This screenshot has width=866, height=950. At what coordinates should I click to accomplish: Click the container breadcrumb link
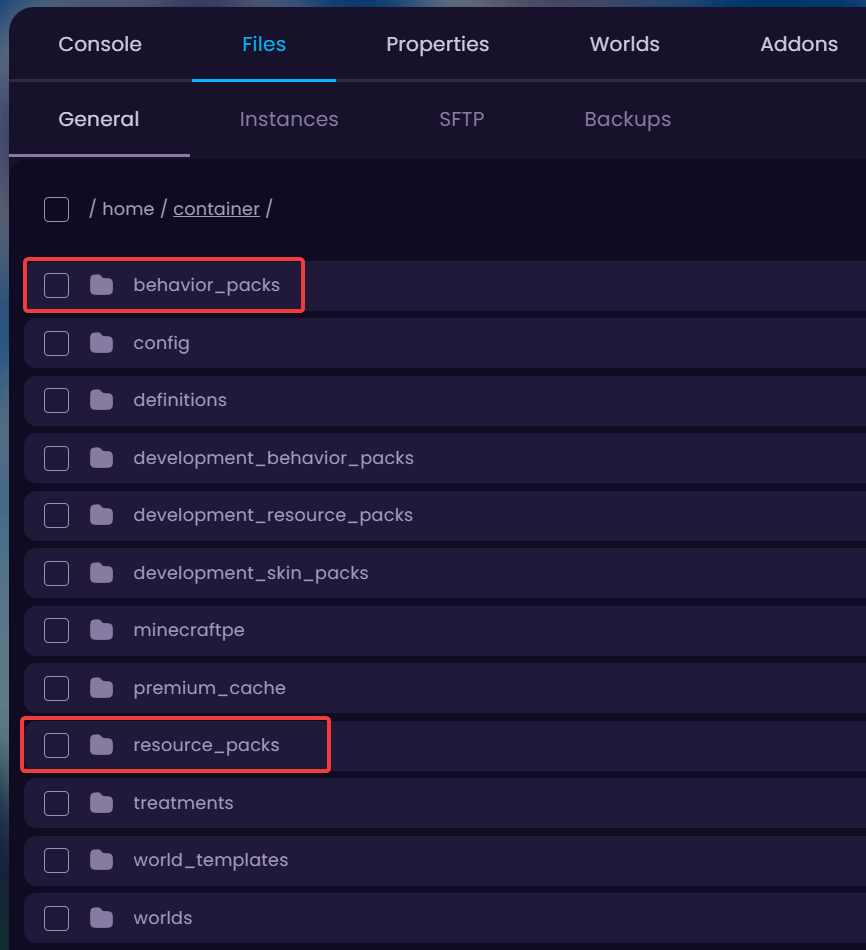tap(216, 209)
